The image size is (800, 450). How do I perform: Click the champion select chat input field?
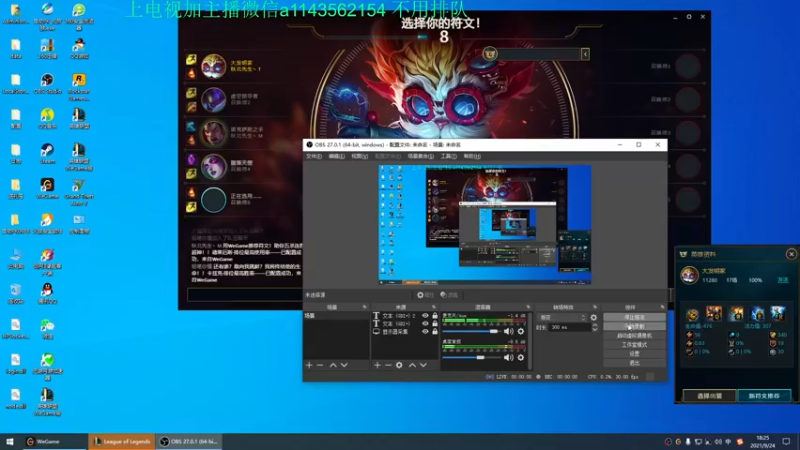click(x=245, y=294)
